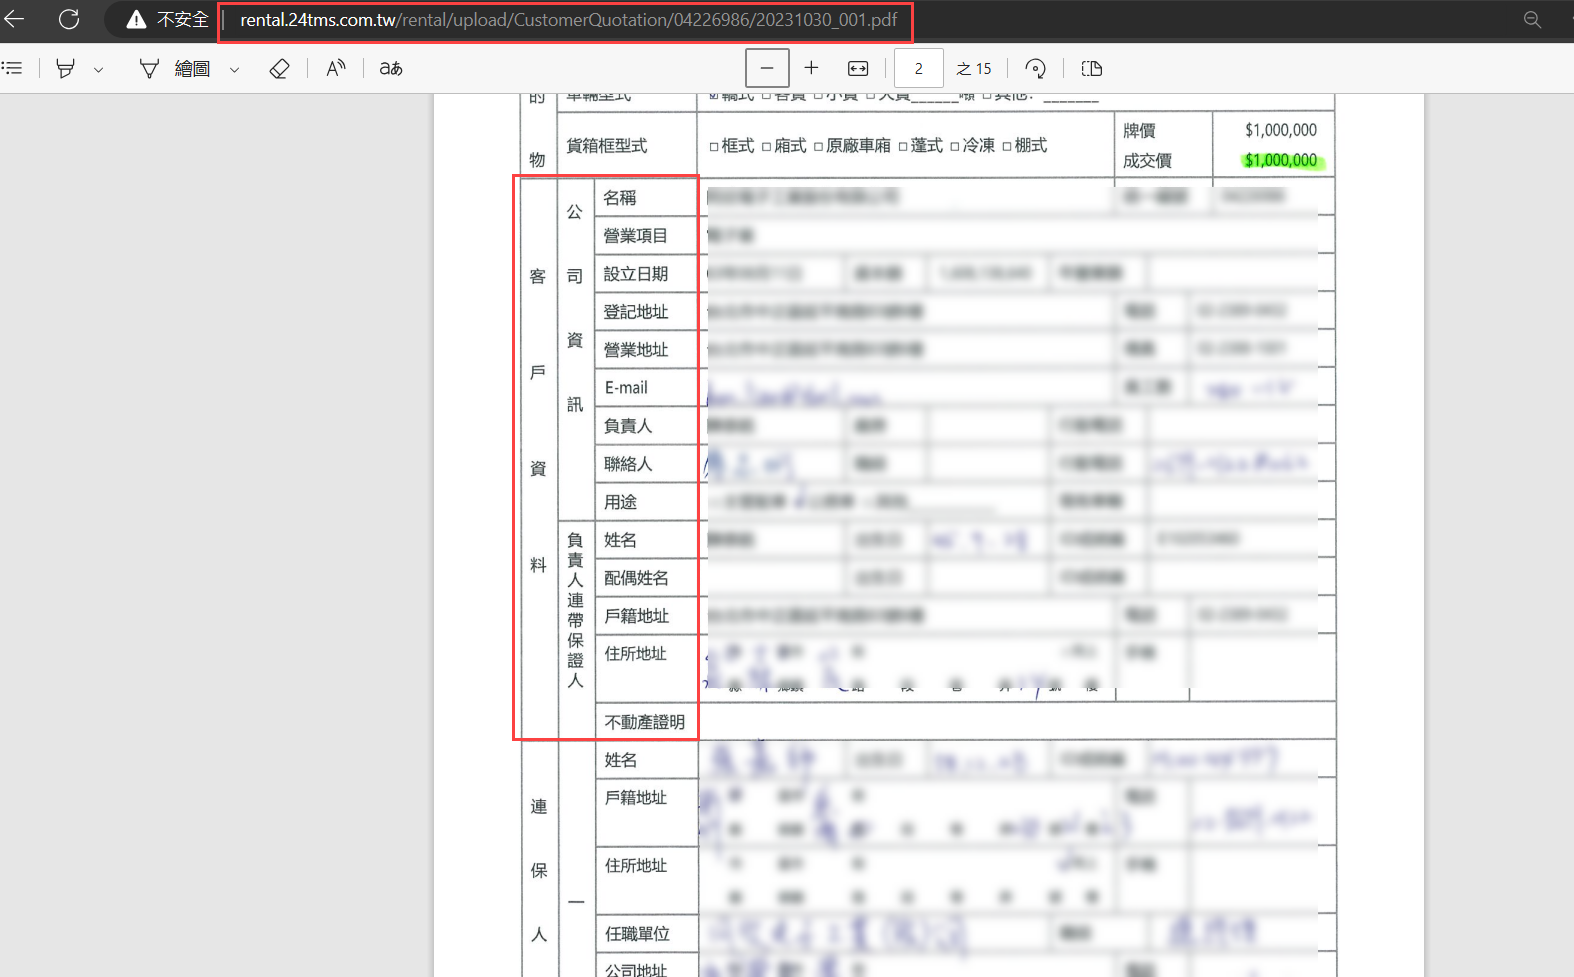Click the 之 15 total pages label
This screenshot has width=1574, height=977.
click(x=974, y=68)
